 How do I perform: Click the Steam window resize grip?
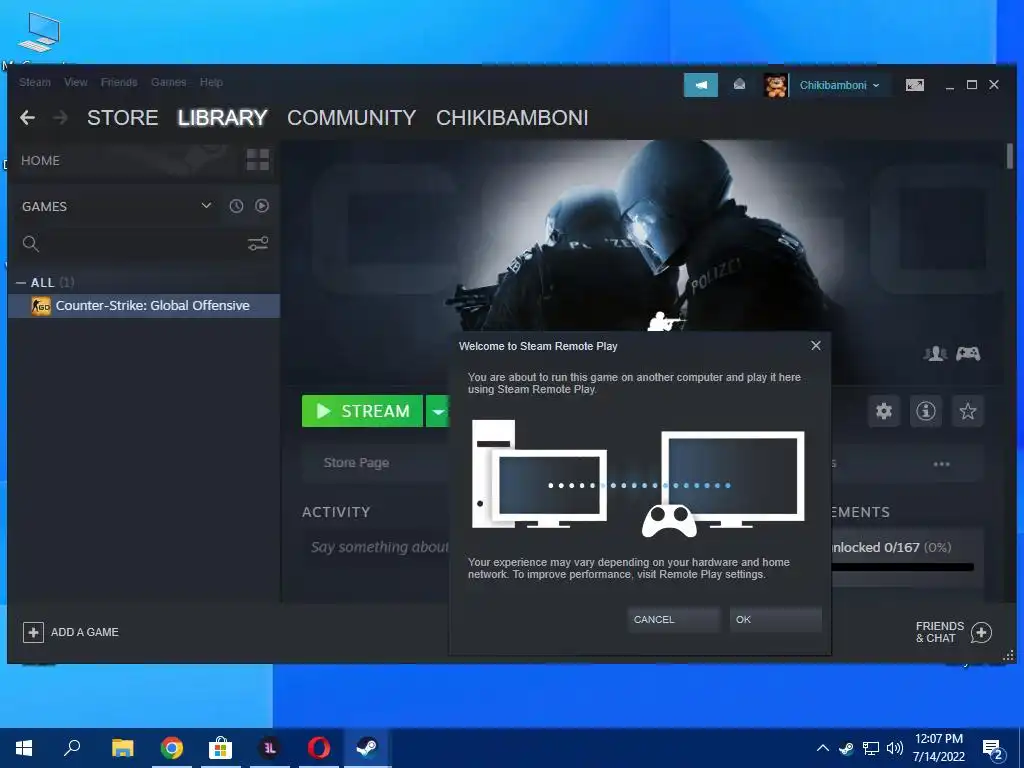tap(1008, 655)
